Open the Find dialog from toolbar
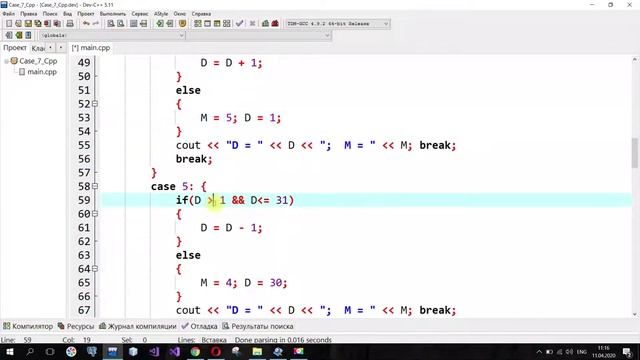Image resolution: width=640 pixels, height=360 pixels. pyautogui.click(x=111, y=24)
